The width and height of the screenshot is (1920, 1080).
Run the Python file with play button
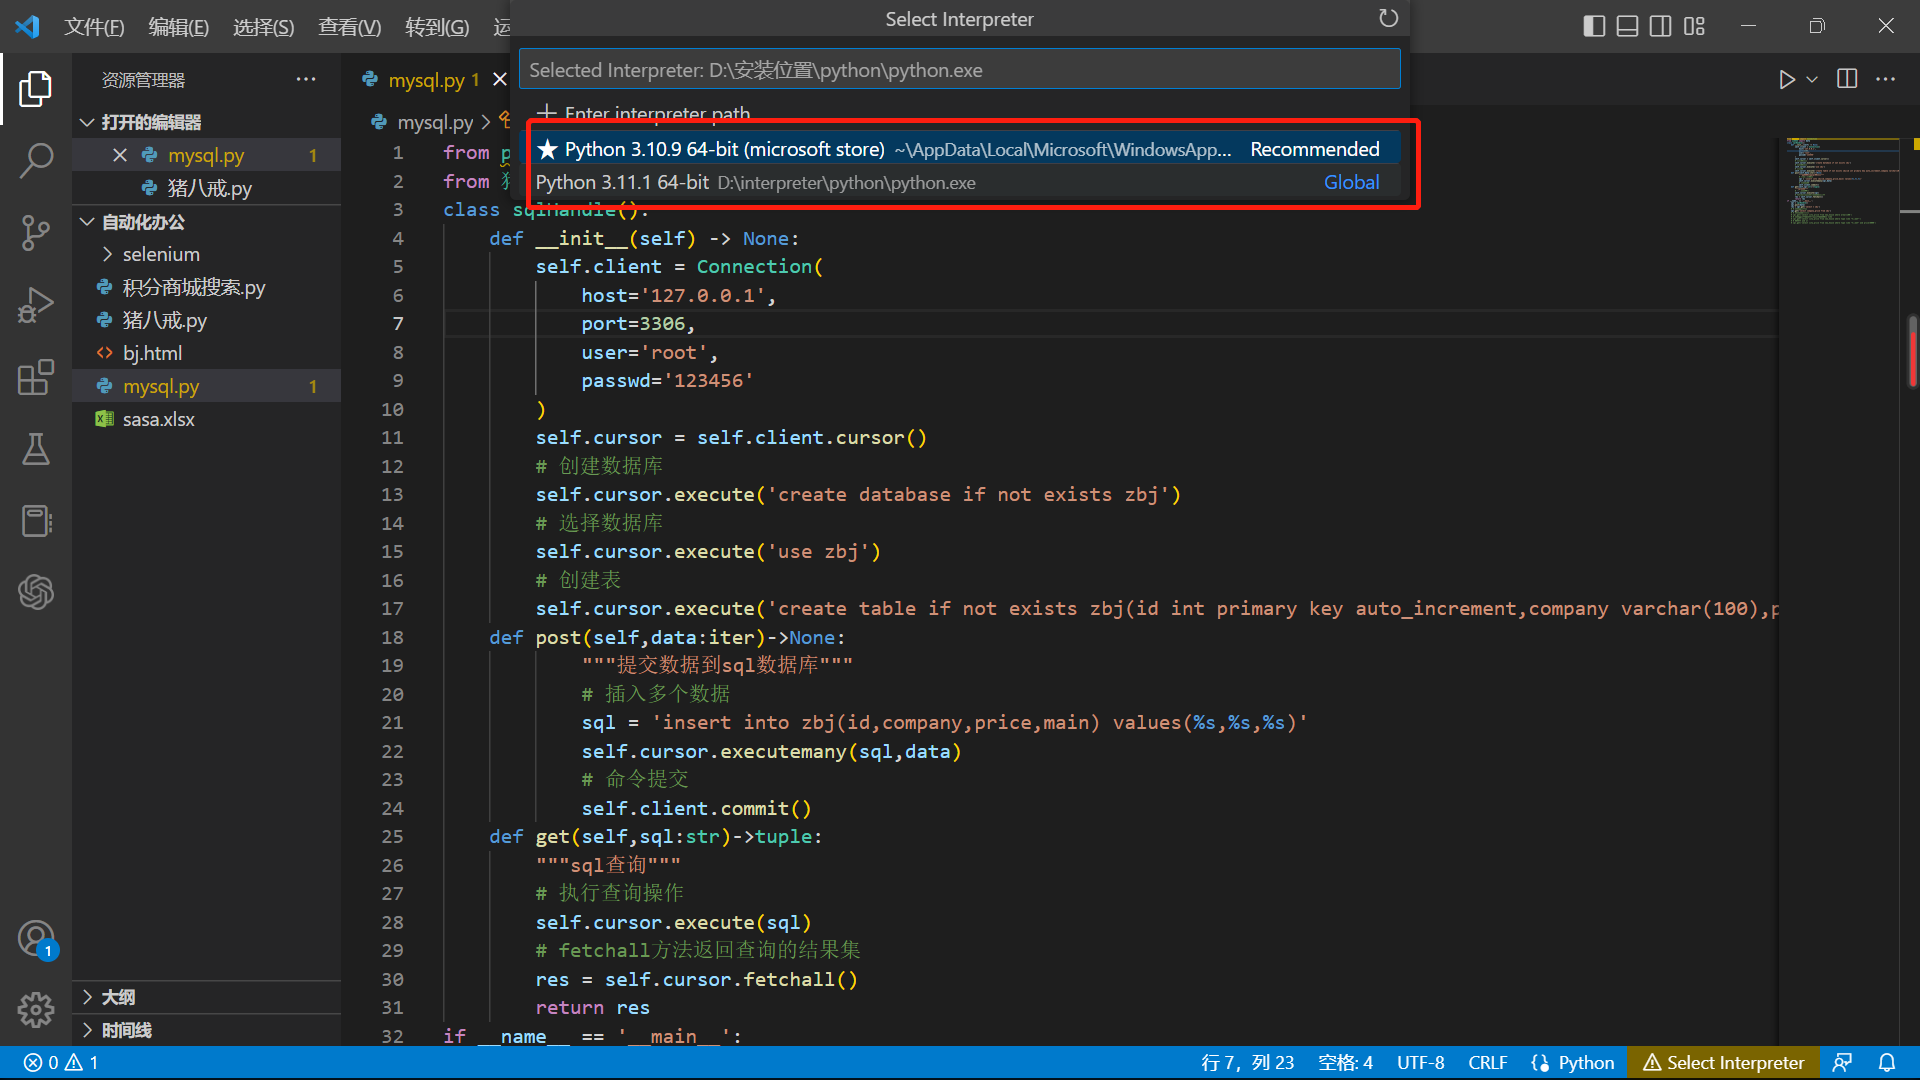1786,79
